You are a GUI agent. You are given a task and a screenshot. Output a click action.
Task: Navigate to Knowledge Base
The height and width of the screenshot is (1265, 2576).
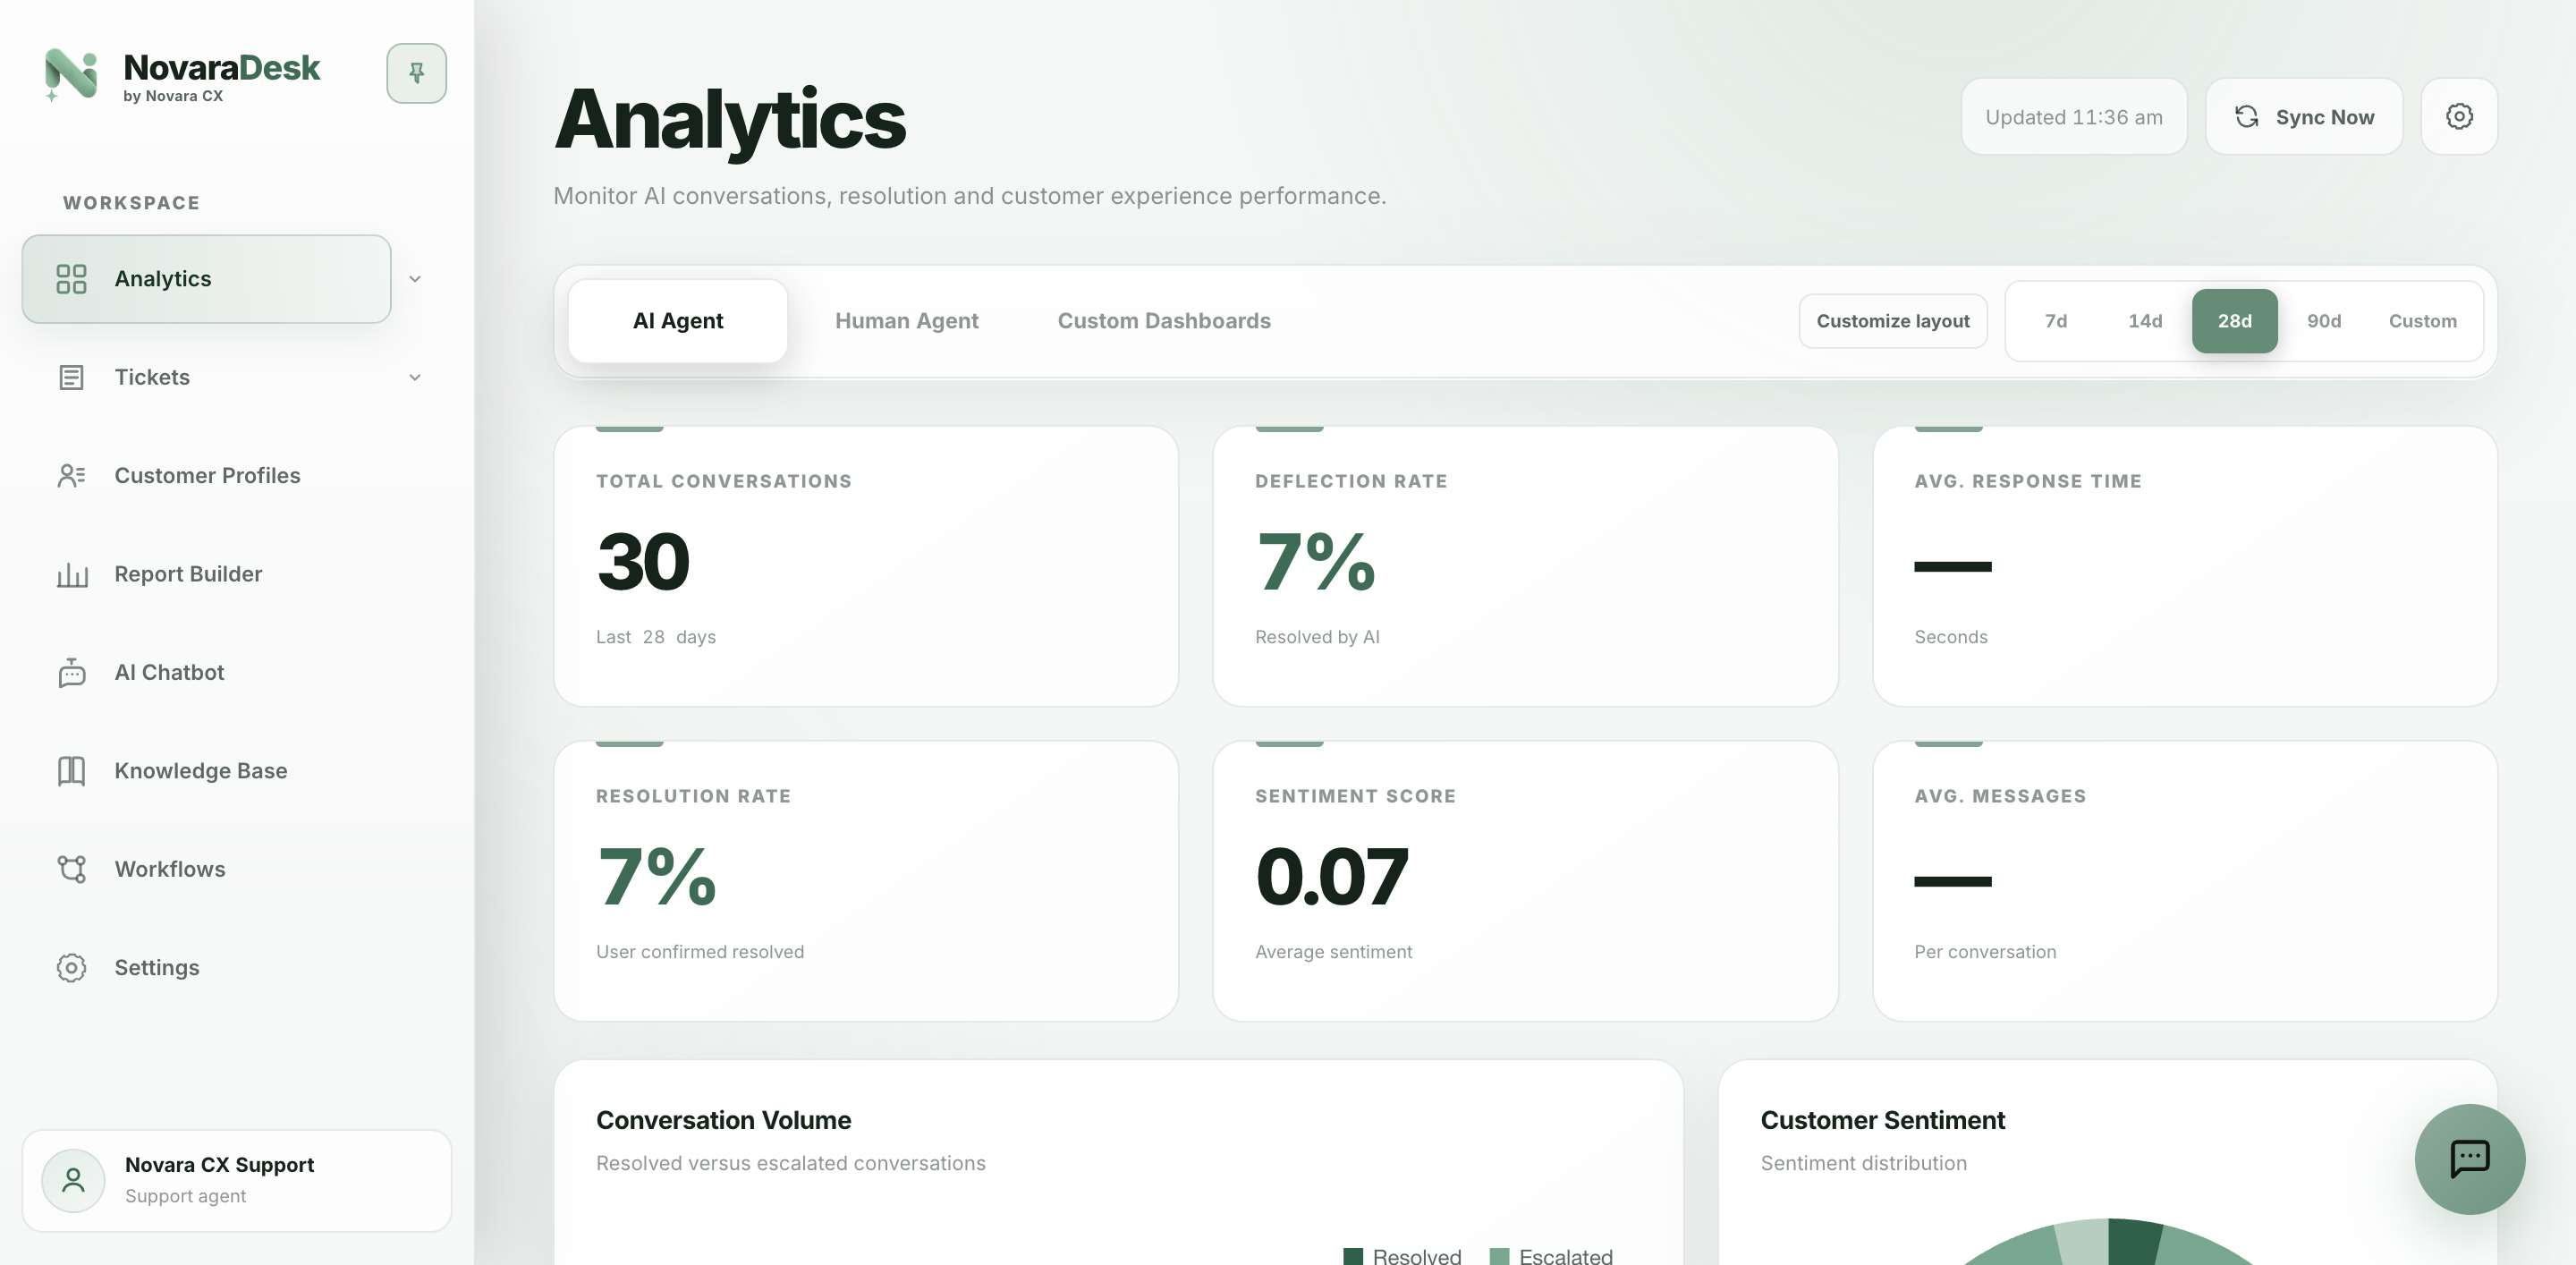tap(236, 771)
